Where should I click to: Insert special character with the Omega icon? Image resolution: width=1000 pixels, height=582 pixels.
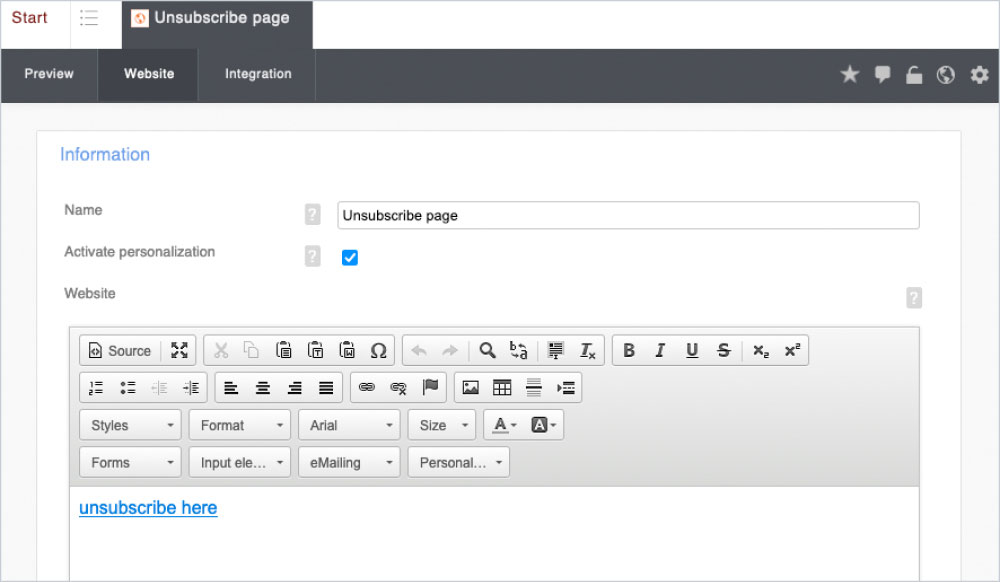pyautogui.click(x=378, y=351)
